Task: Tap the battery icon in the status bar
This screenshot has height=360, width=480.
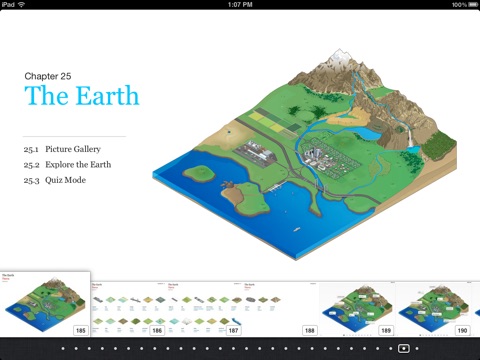Action: pos(473,4)
